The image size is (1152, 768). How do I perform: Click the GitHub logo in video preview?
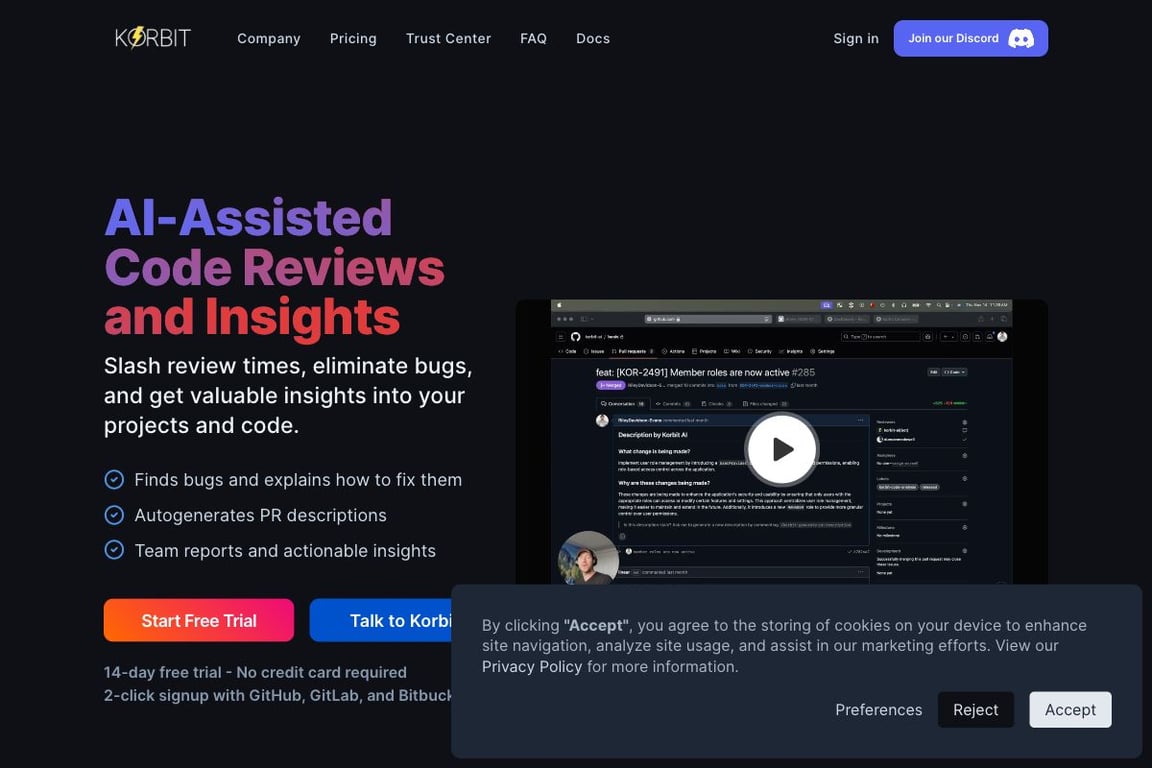coord(575,337)
